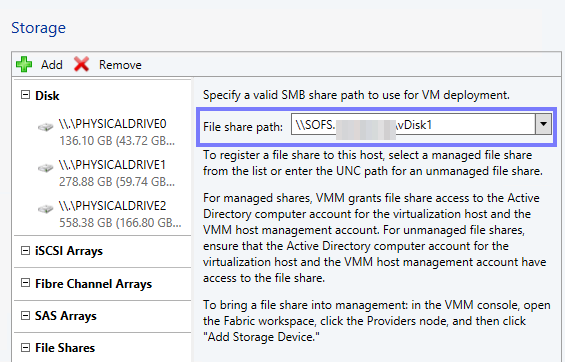The height and width of the screenshot is (362, 565).
Task: Select the File Shares heading
Action: point(65,348)
